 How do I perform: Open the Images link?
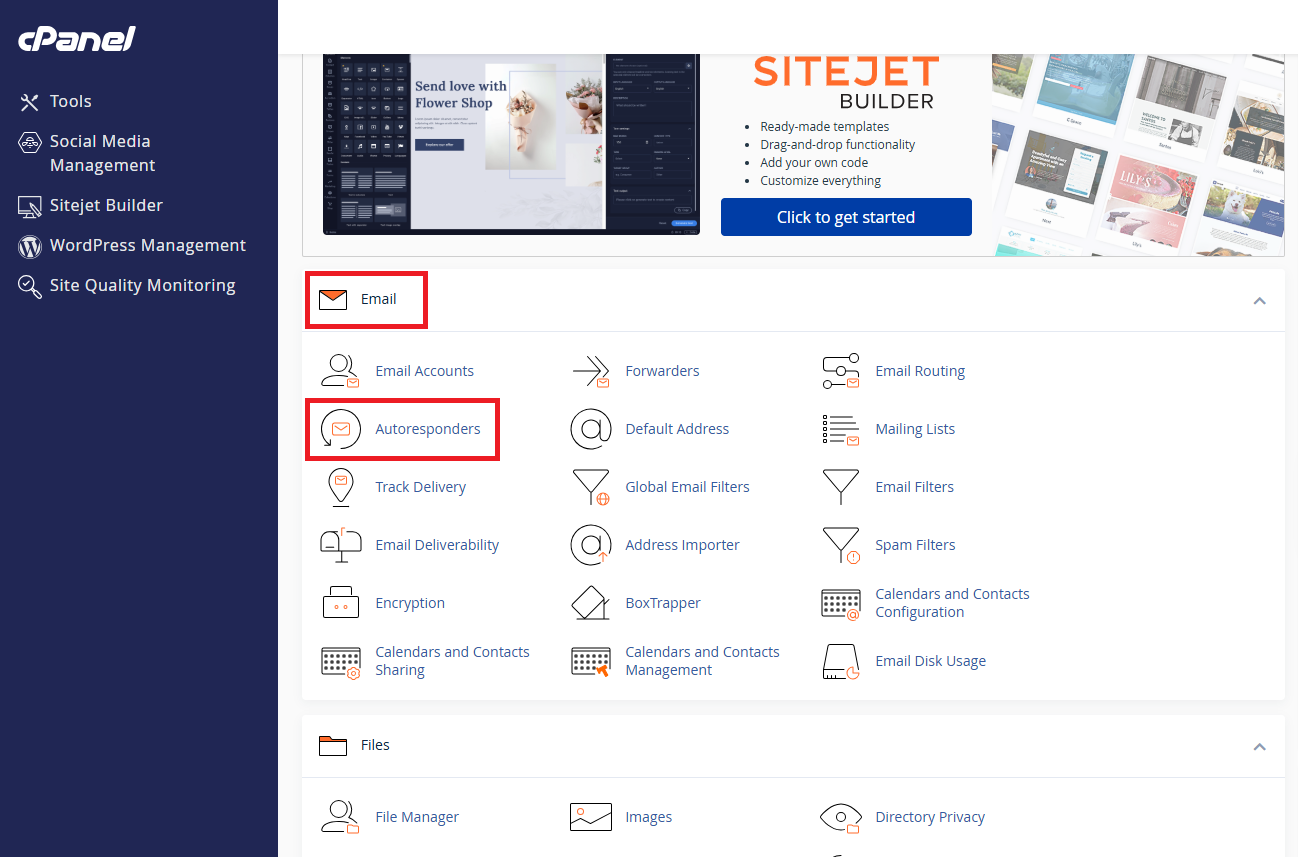(649, 817)
